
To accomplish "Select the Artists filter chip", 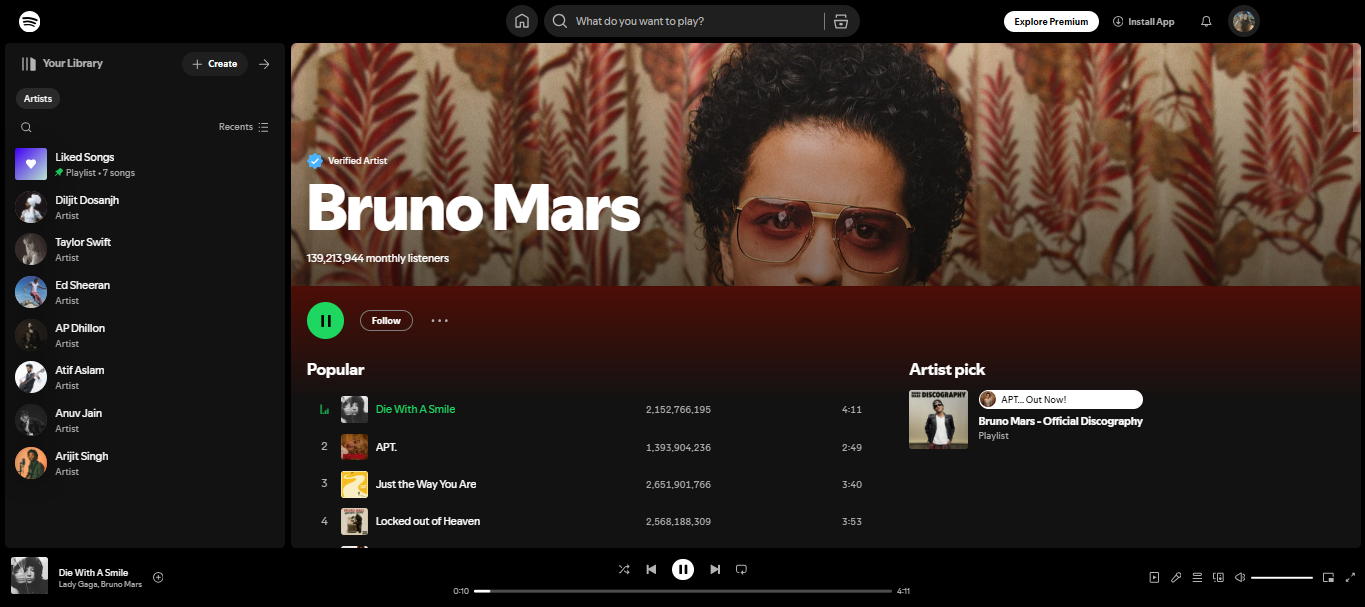I will coord(37,98).
